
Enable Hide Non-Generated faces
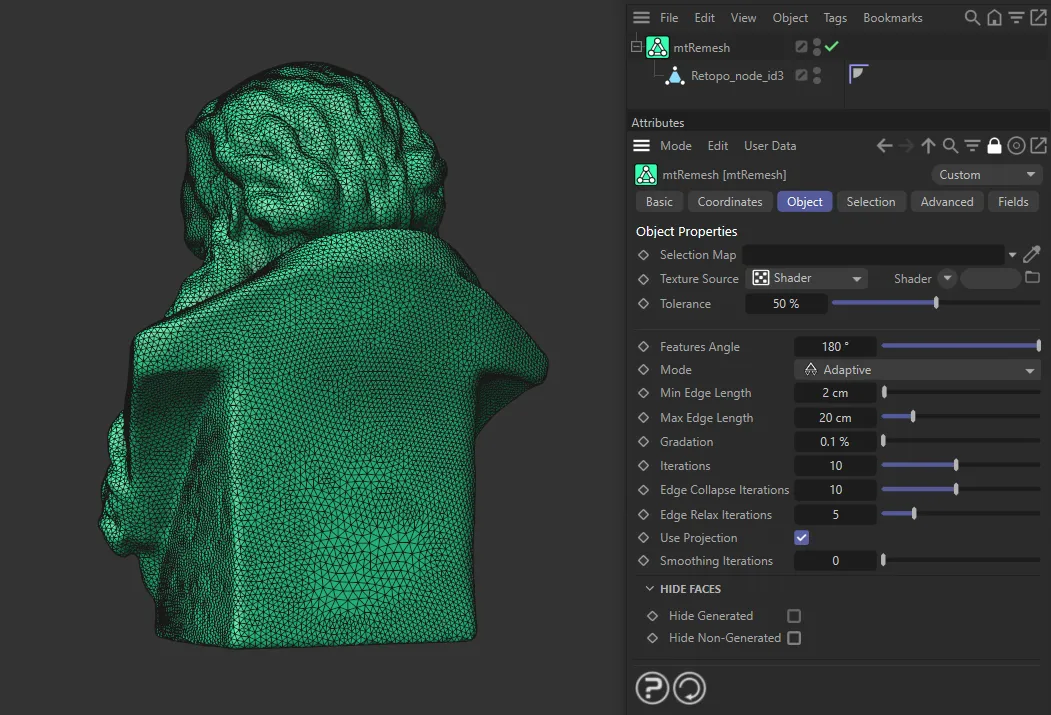794,638
